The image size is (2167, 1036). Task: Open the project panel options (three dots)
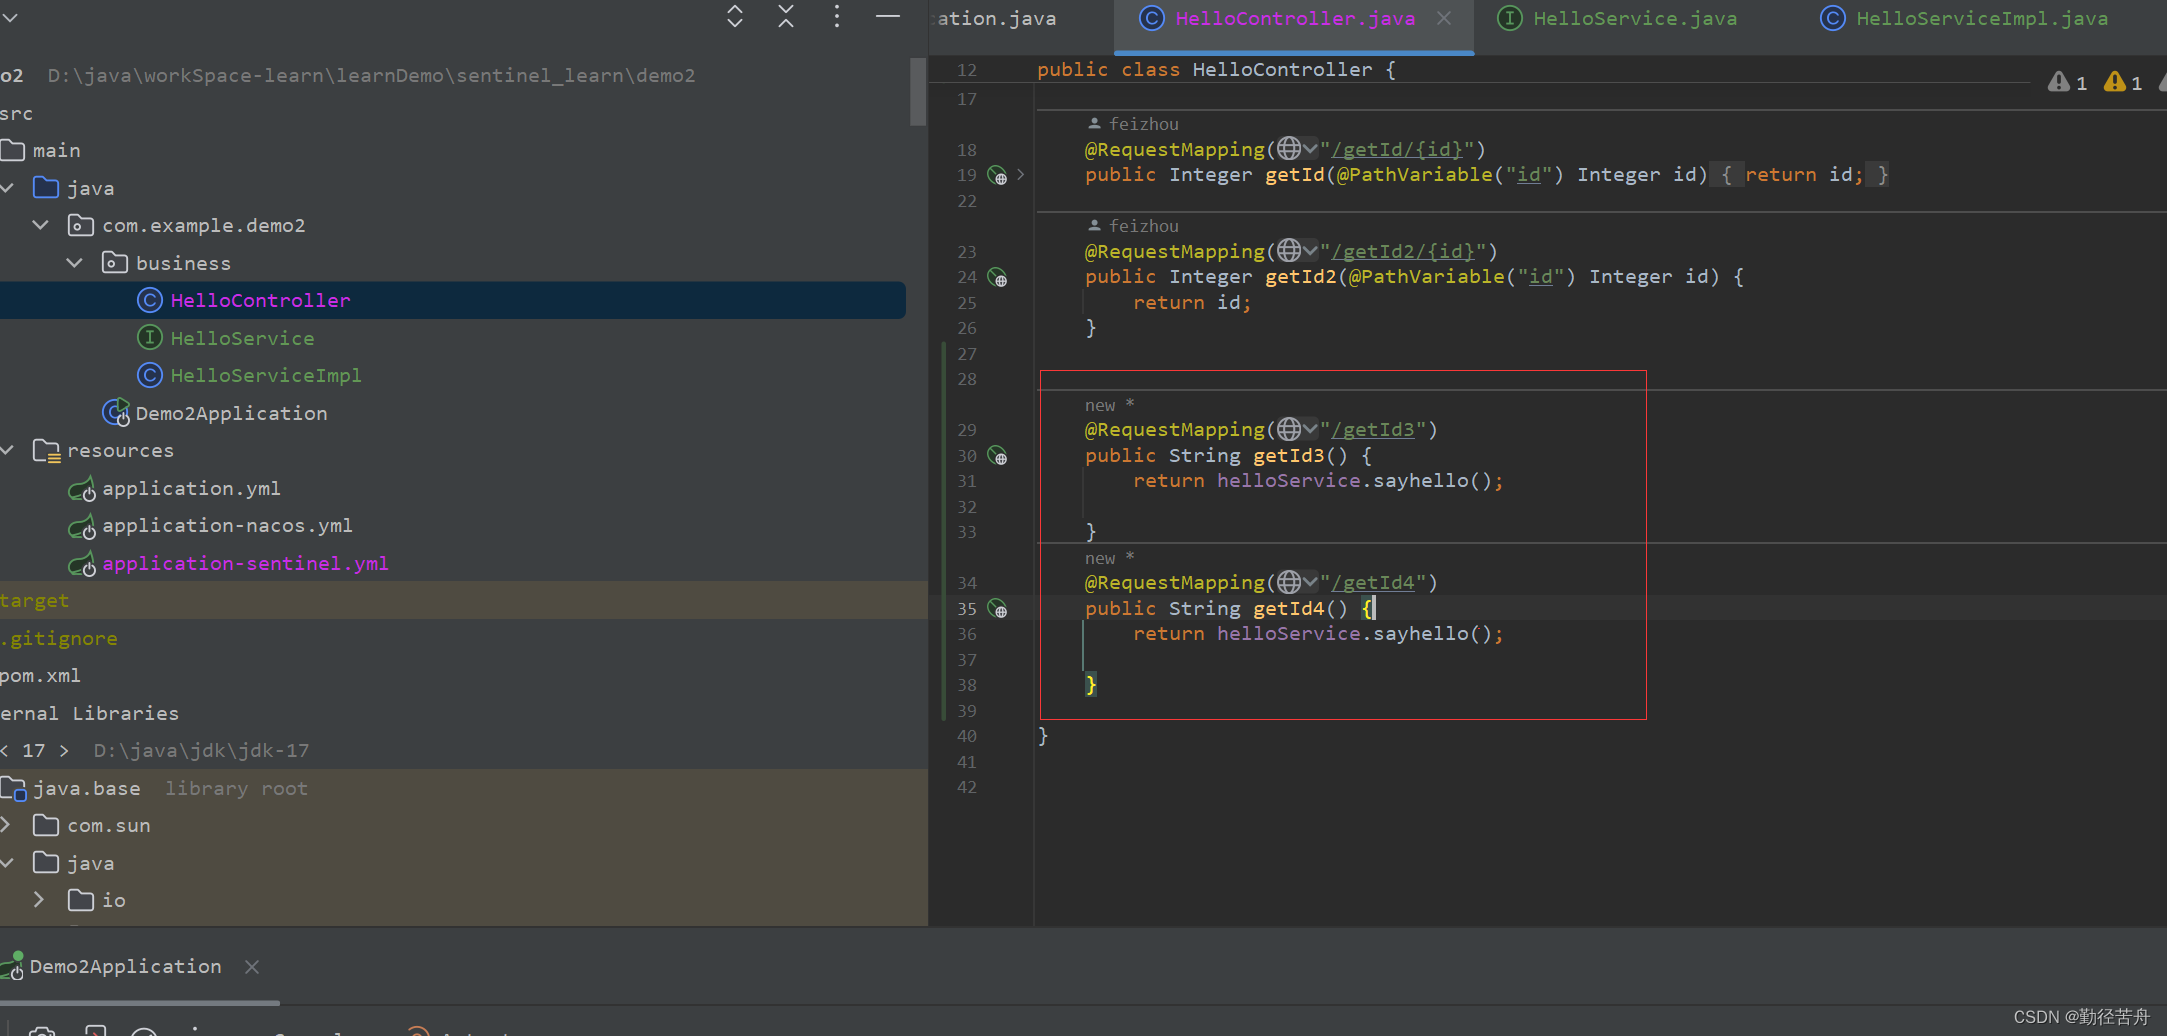[837, 16]
